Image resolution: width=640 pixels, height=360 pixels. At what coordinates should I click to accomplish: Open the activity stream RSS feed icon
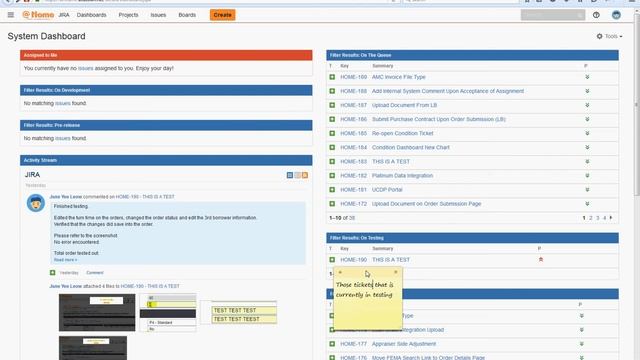coord(305,175)
